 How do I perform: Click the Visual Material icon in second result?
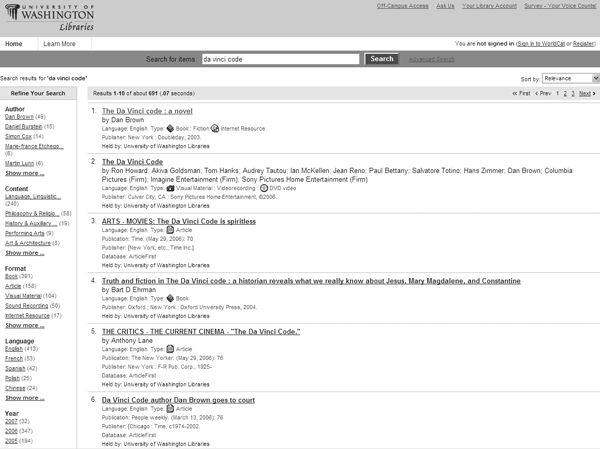(x=169, y=187)
